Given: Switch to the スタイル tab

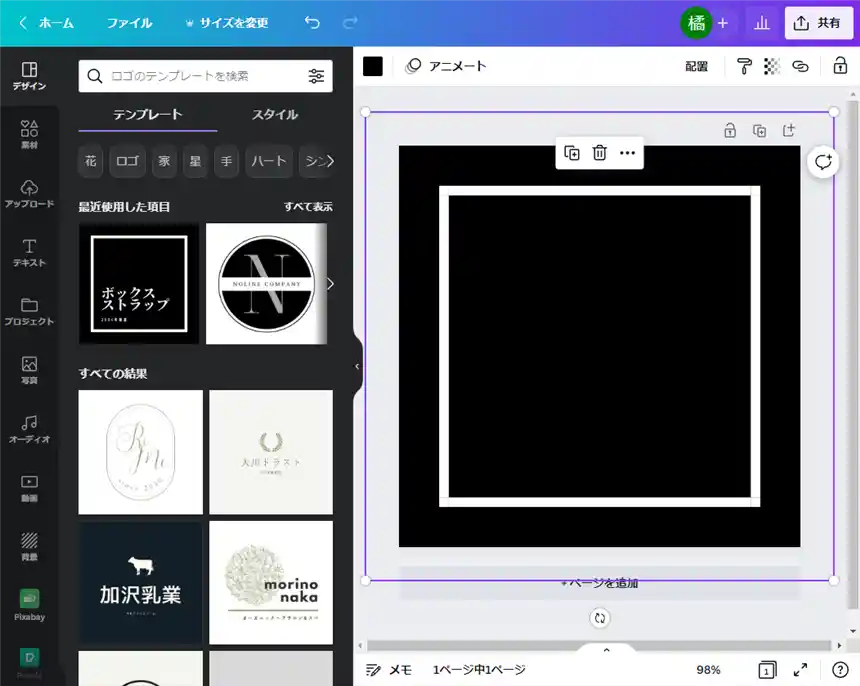Looking at the screenshot, I should (x=275, y=115).
